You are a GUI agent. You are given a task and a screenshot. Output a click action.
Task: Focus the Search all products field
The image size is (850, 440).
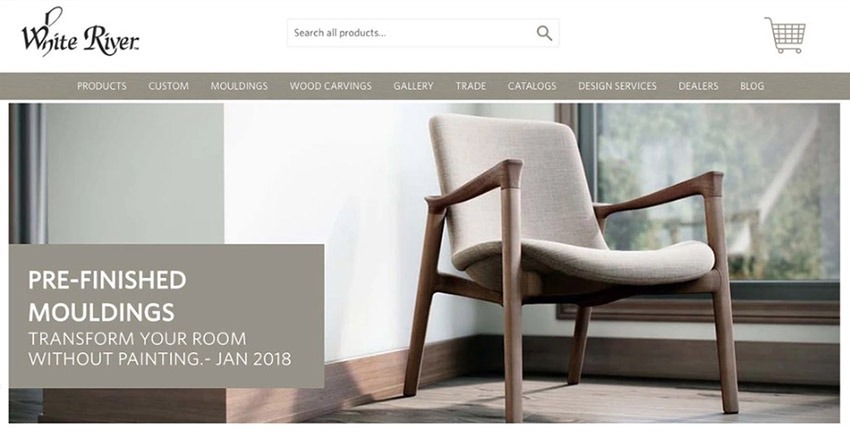coord(423,33)
